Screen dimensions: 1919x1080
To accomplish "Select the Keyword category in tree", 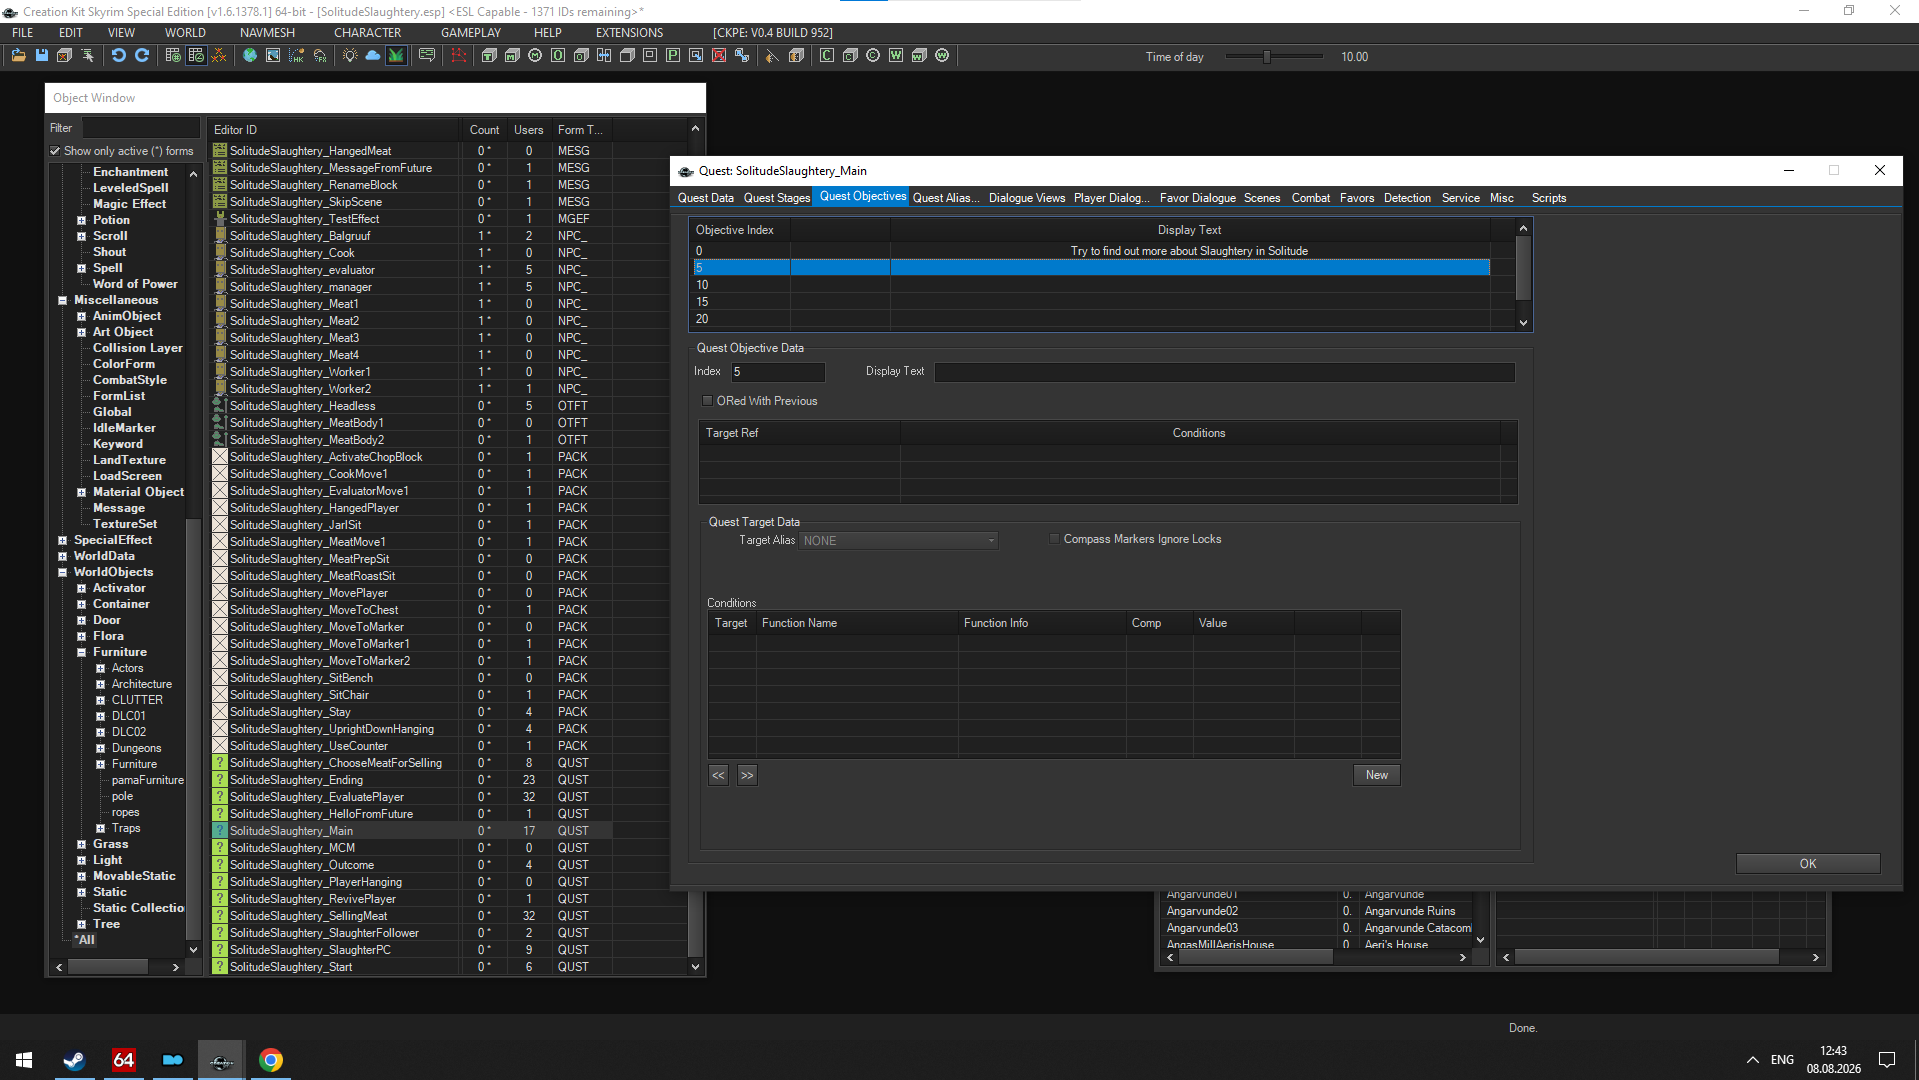I will tap(118, 444).
